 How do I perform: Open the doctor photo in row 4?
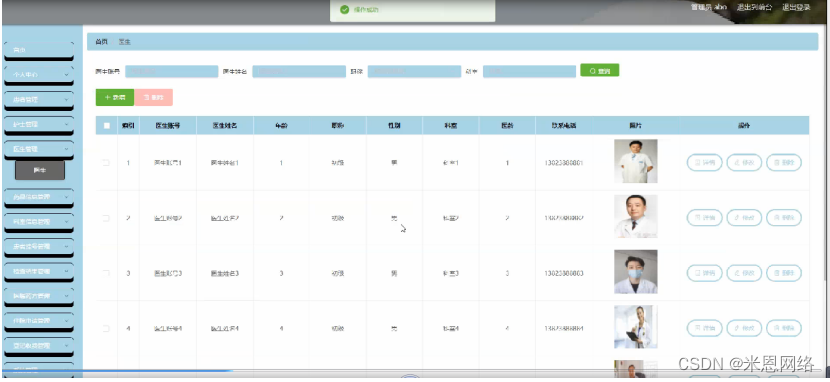[636, 327]
